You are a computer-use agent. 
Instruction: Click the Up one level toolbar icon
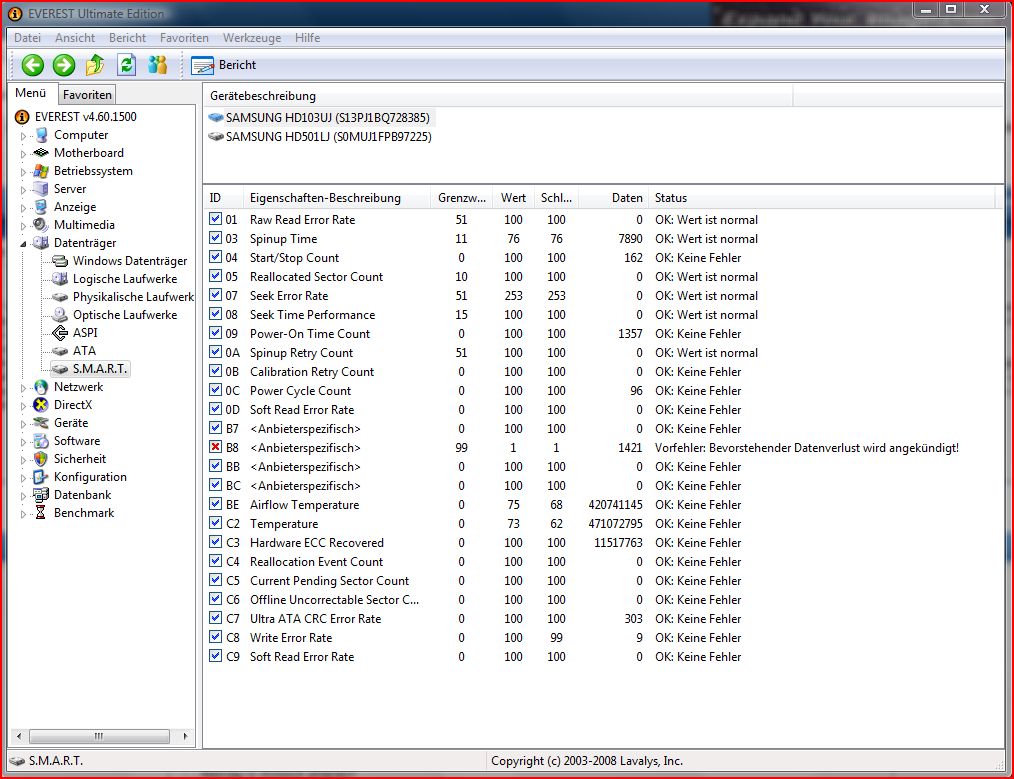pos(95,65)
